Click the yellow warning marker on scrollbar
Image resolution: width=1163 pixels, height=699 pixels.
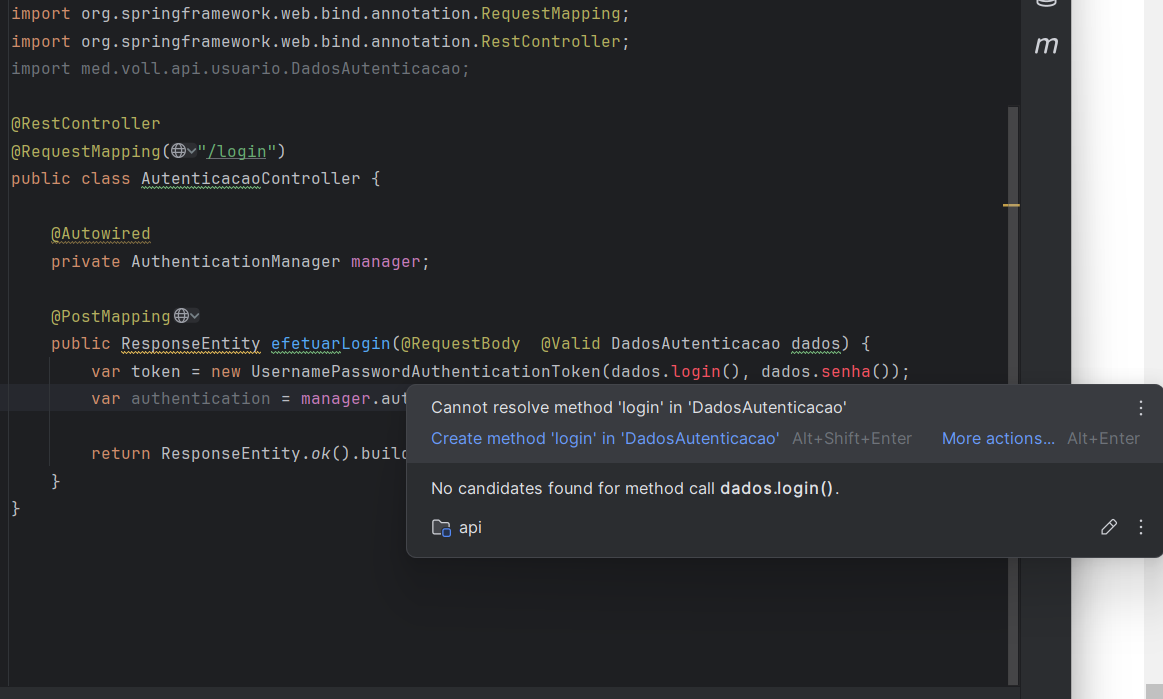1011,205
